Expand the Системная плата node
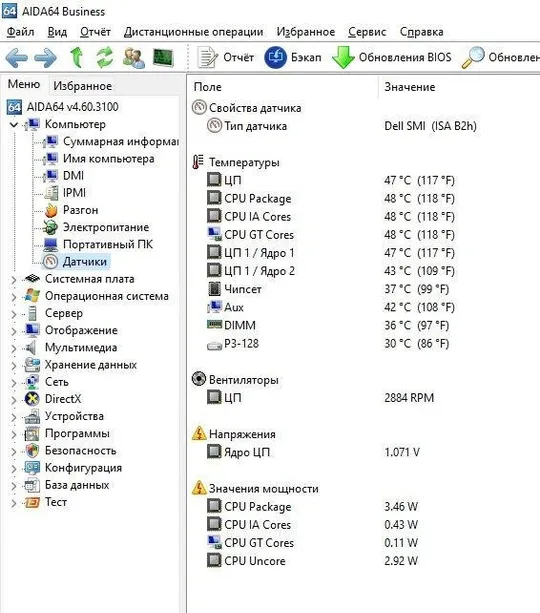The height and width of the screenshot is (613, 540). coord(14,280)
